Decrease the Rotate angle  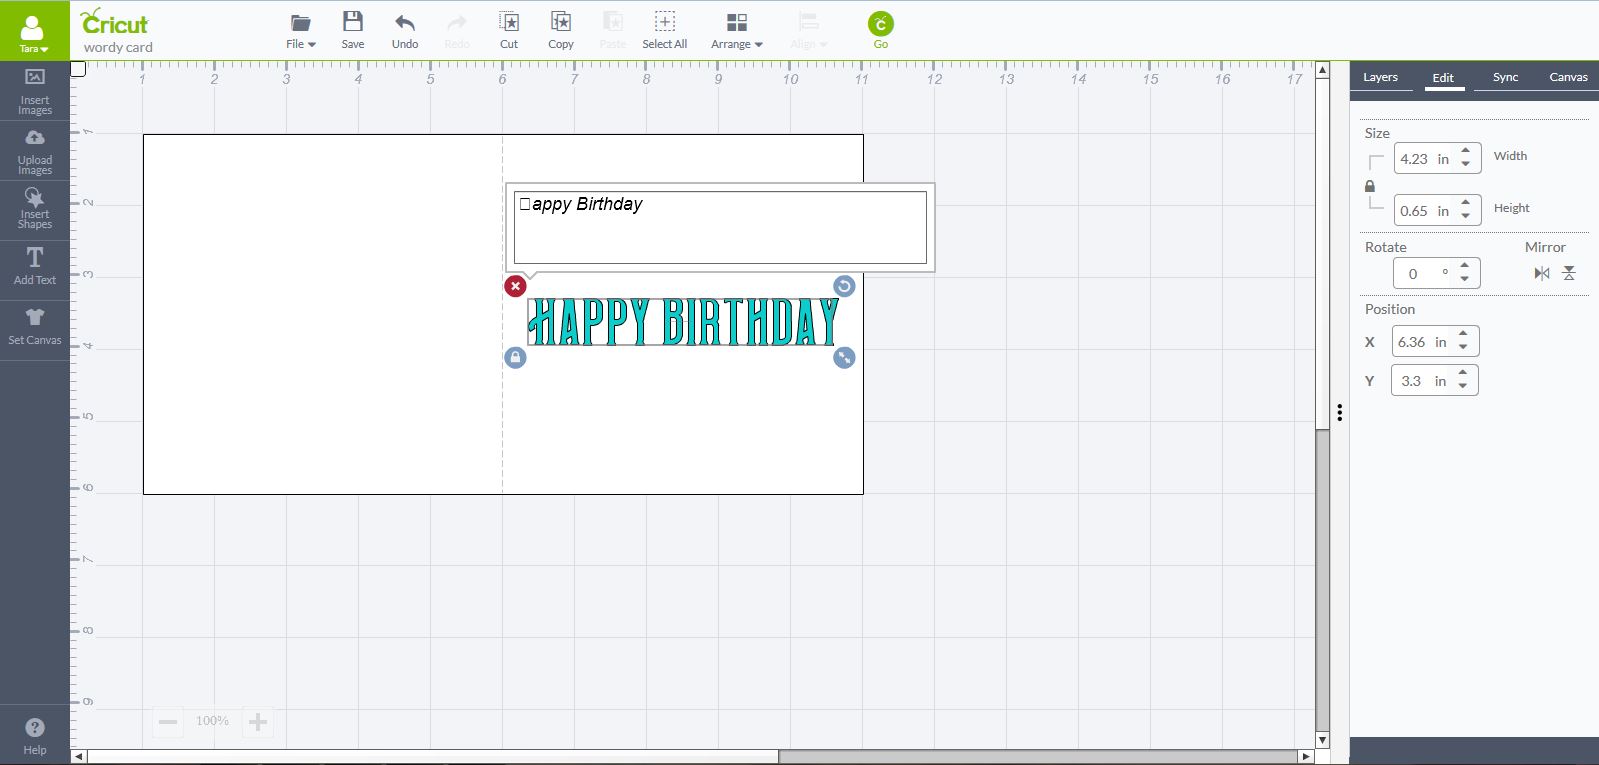click(1465, 279)
